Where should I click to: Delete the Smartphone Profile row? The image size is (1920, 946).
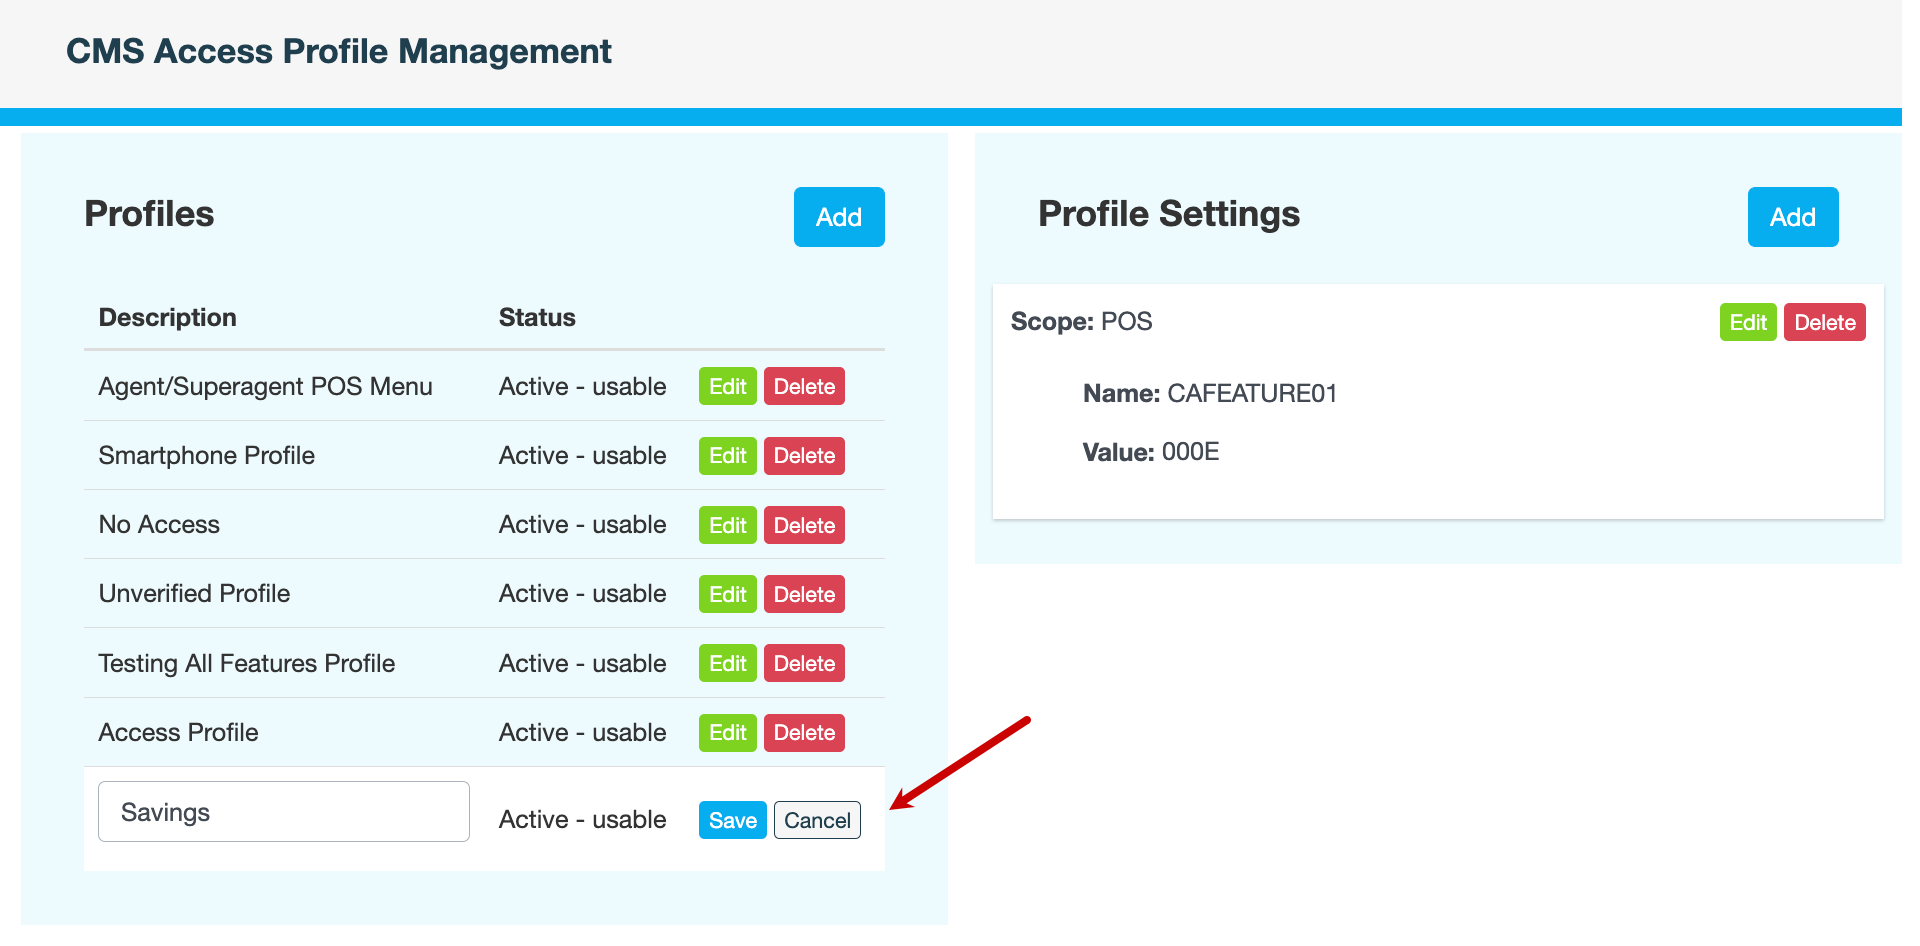(x=804, y=456)
